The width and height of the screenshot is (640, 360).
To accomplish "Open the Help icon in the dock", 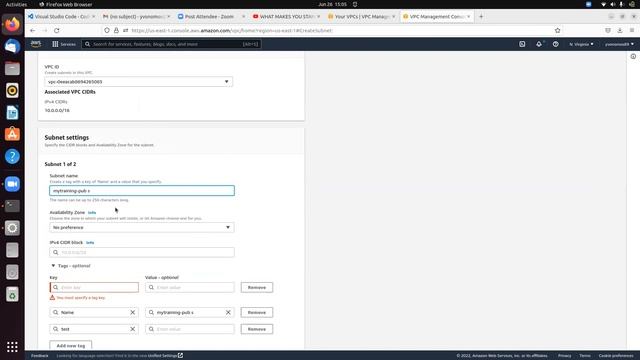I will [12, 156].
